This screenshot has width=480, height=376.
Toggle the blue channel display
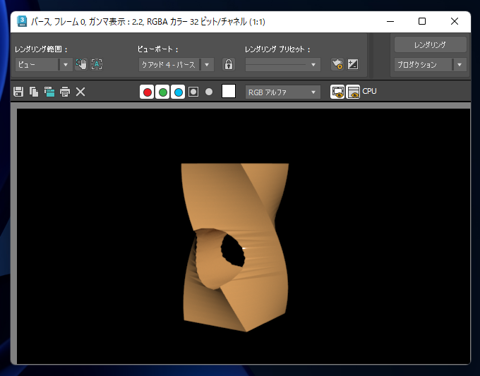pyautogui.click(x=178, y=92)
